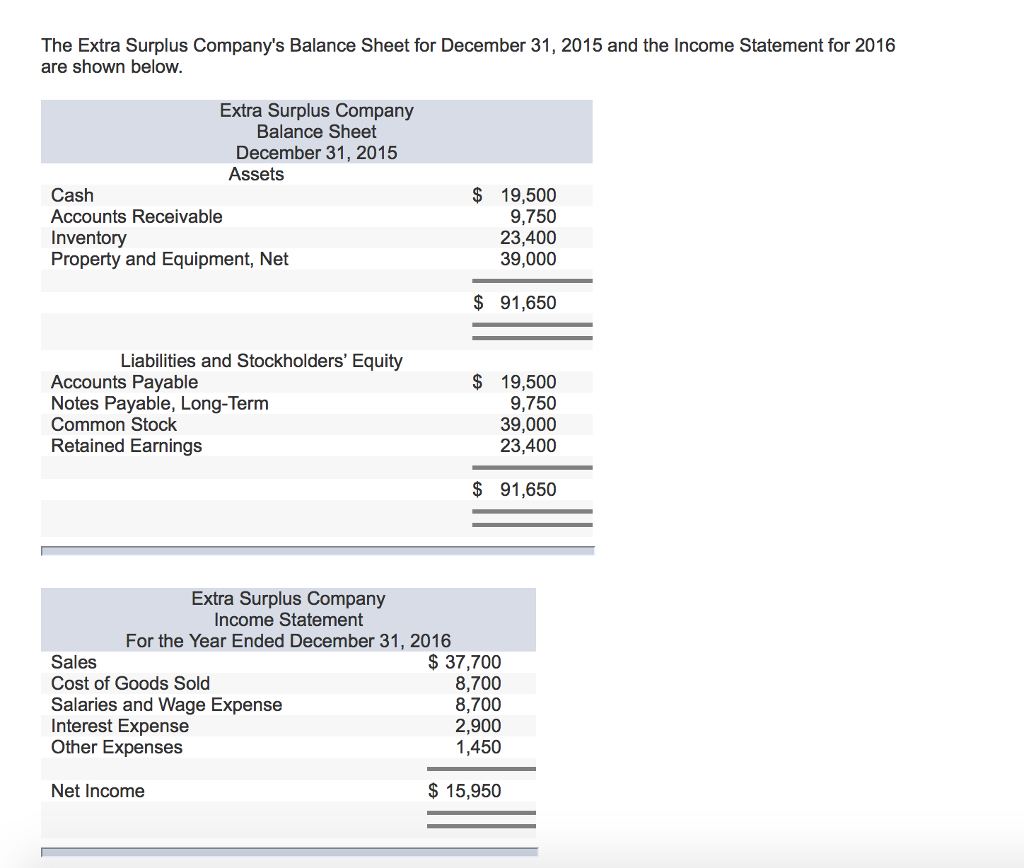
Task: Click the Accounts Receivable value '9,750'
Action: click(x=534, y=216)
